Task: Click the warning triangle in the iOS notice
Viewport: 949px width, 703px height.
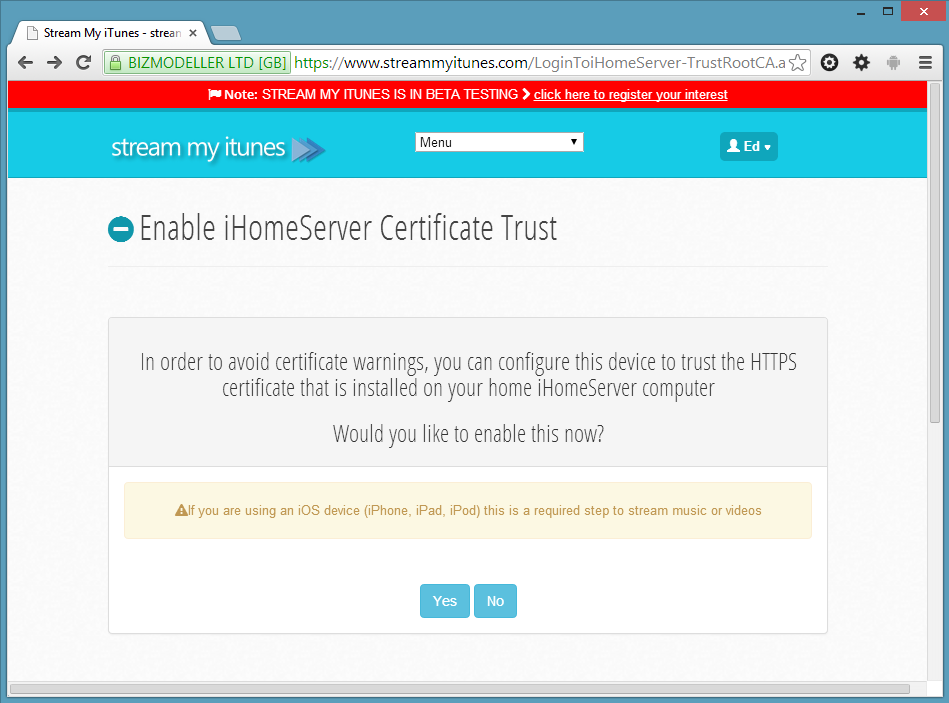Action: [181, 511]
